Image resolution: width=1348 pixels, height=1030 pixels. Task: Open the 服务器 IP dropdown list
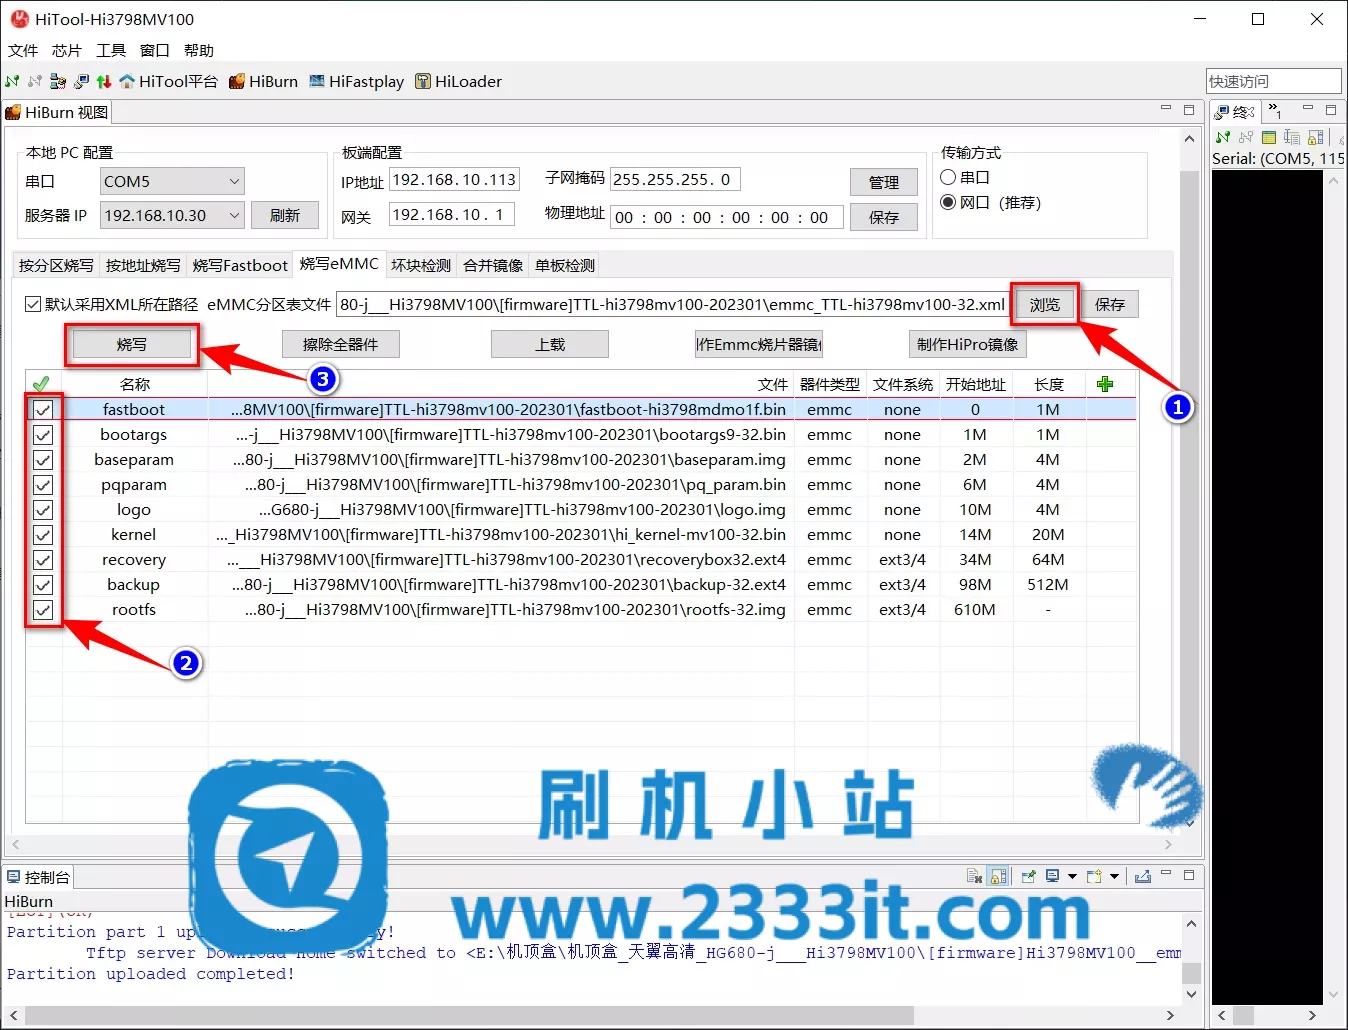click(234, 216)
